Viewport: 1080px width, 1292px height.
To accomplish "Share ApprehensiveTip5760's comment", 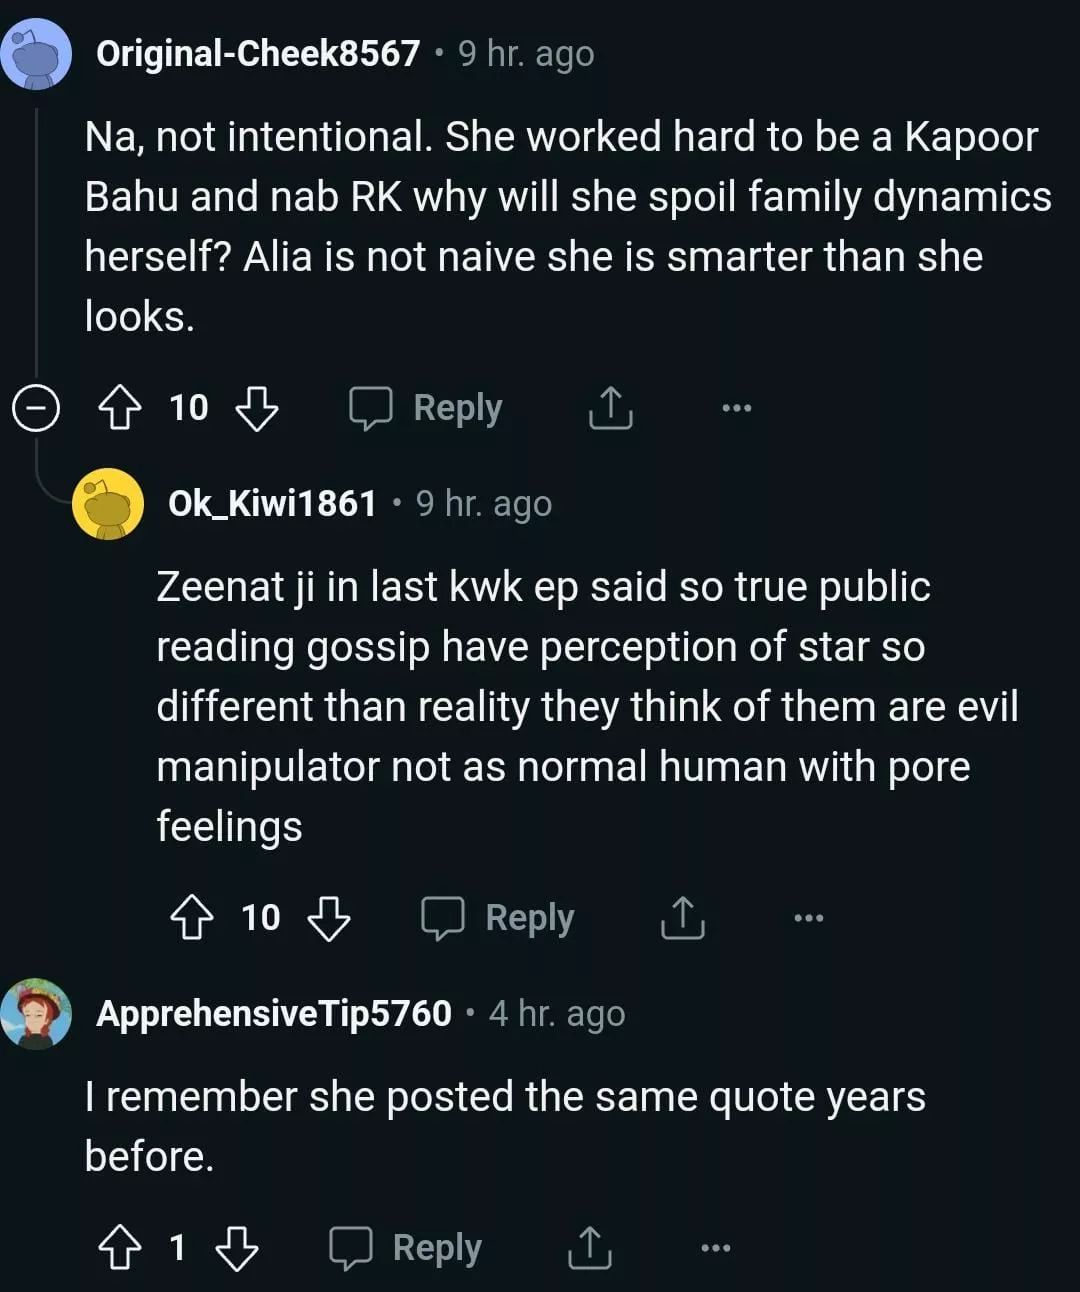I will tap(590, 1248).
